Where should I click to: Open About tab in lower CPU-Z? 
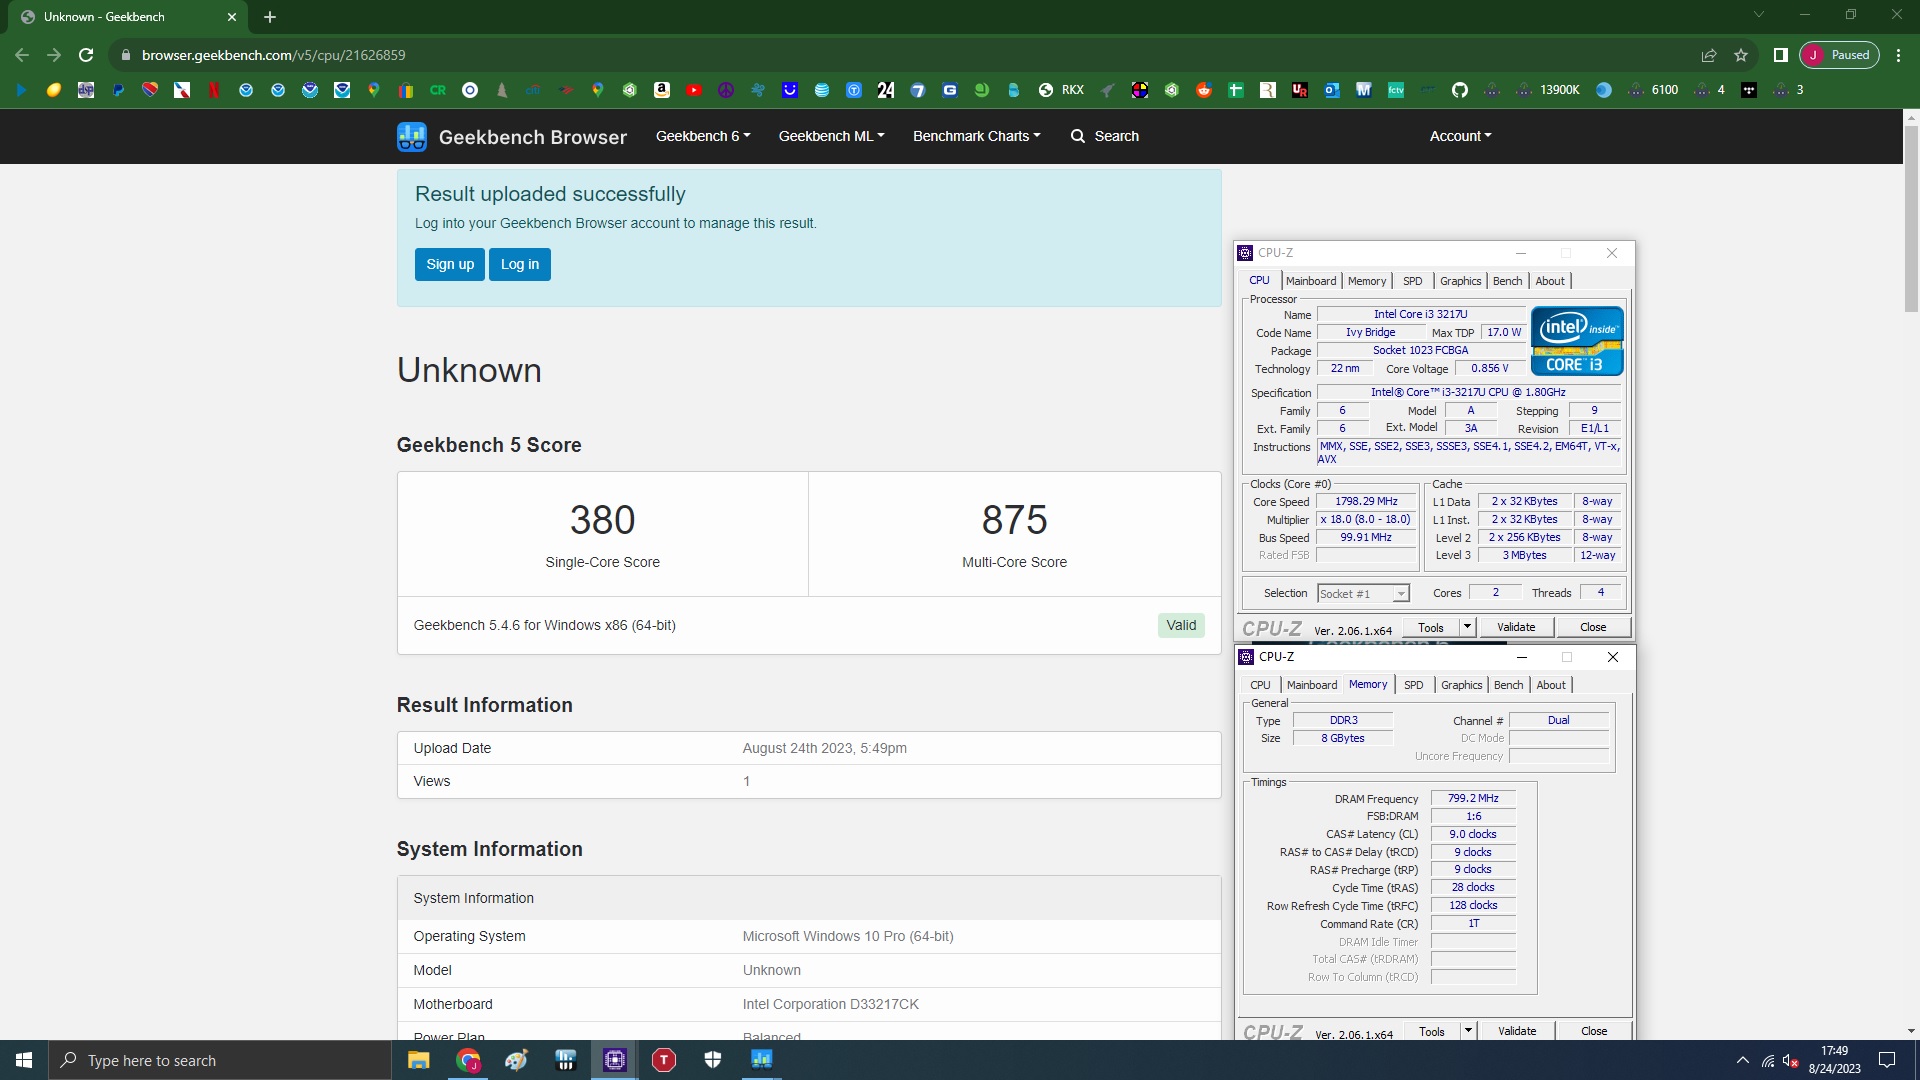[x=1551, y=685]
